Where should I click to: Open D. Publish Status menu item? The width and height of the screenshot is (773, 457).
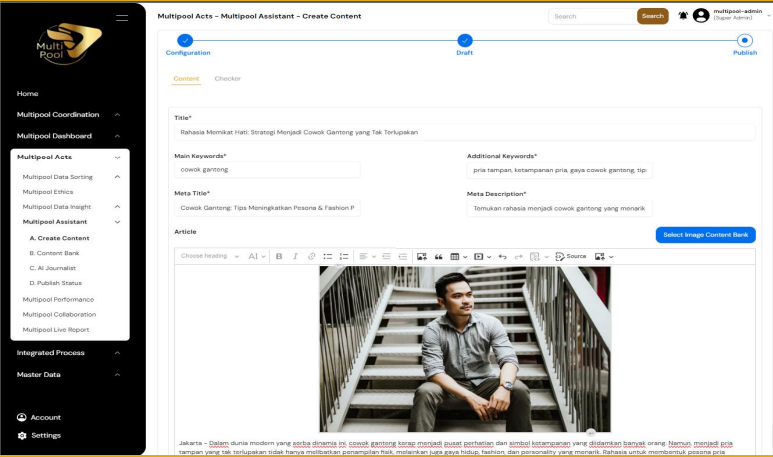pyautogui.click(x=56, y=283)
